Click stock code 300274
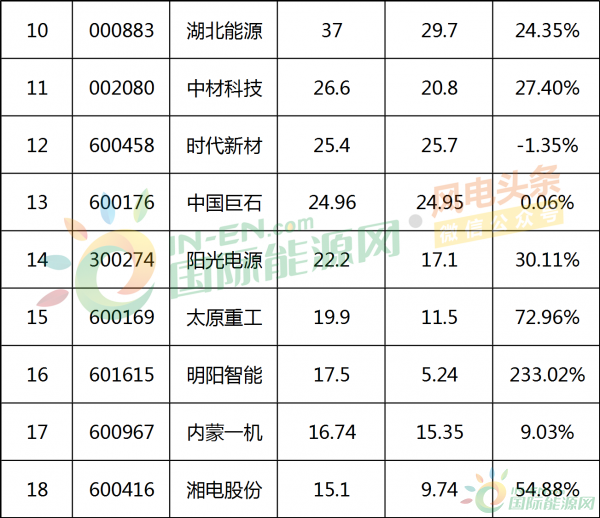The image size is (600, 518). pyautogui.click(x=121, y=260)
